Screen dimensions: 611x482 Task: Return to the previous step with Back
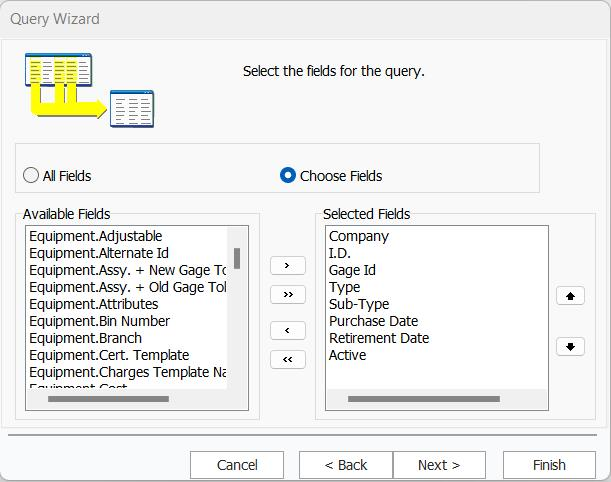(346, 465)
